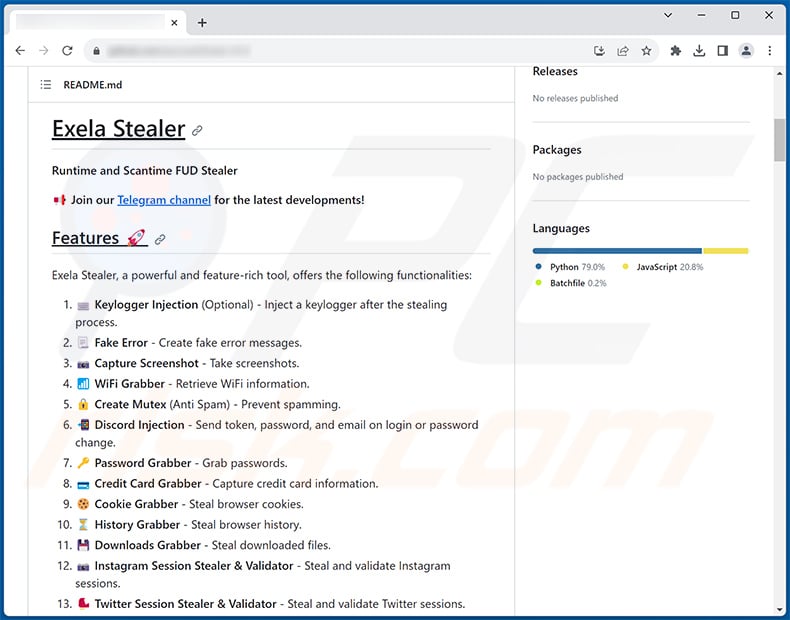Click the text 'No packages published'

[x=578, y=177]
